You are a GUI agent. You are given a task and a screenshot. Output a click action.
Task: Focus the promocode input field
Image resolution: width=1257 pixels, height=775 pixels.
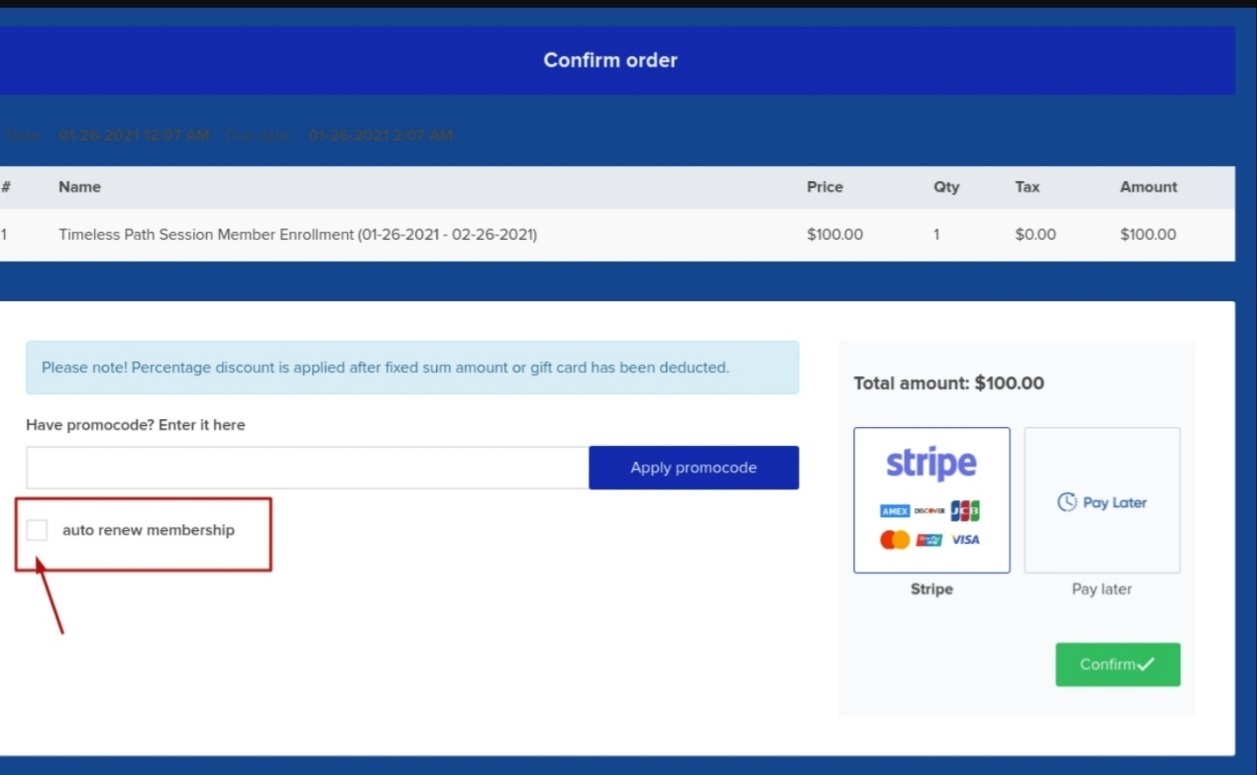pos(307,468)
